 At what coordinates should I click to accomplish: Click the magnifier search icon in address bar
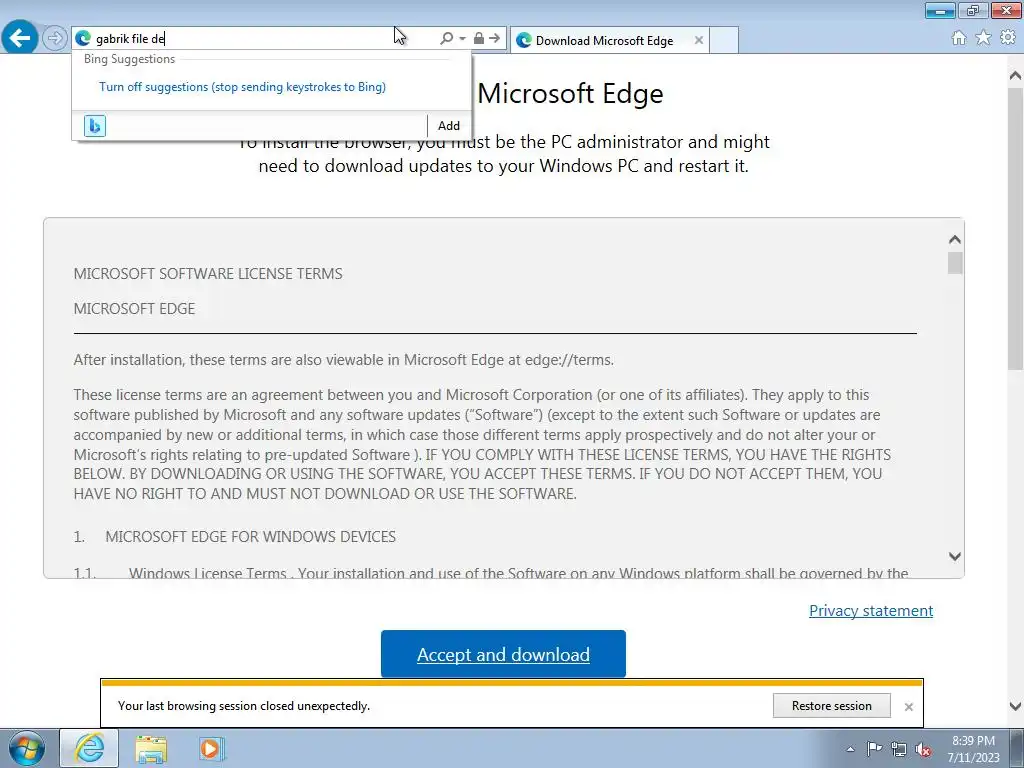tap(447, 39)
